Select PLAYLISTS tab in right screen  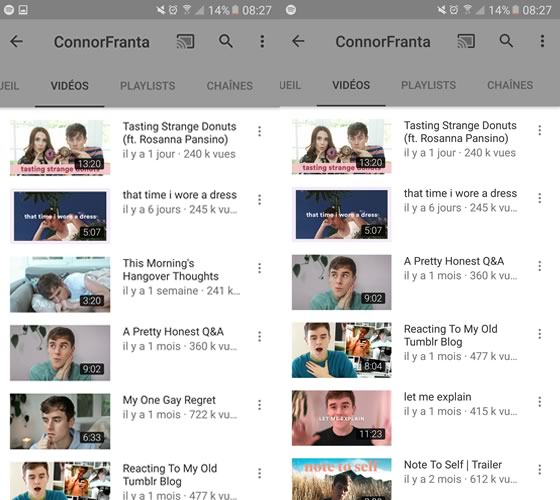point(429,85)
